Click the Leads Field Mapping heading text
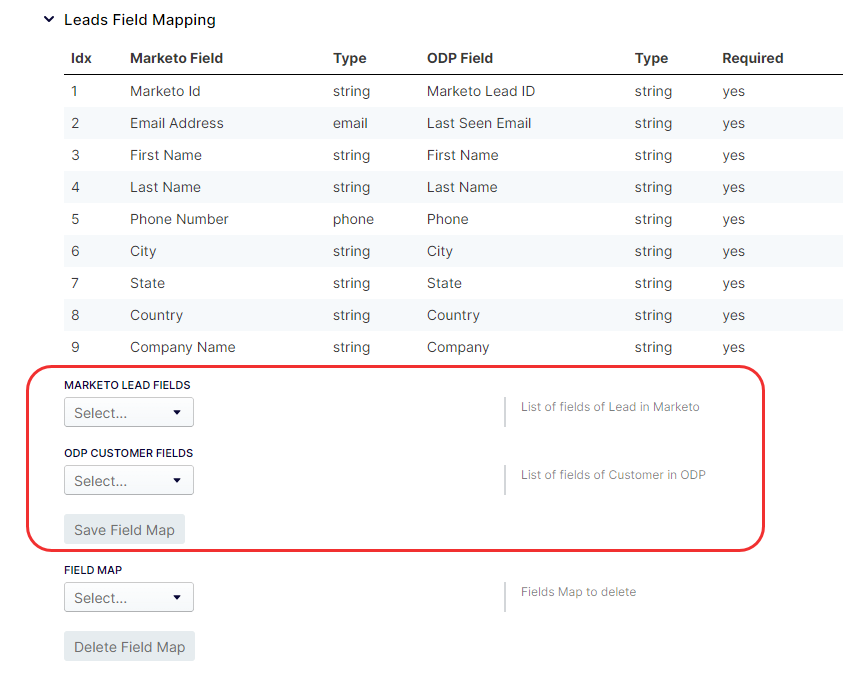Image resolution: width=844 pixels, height=682 pixels. coord(140,20)
